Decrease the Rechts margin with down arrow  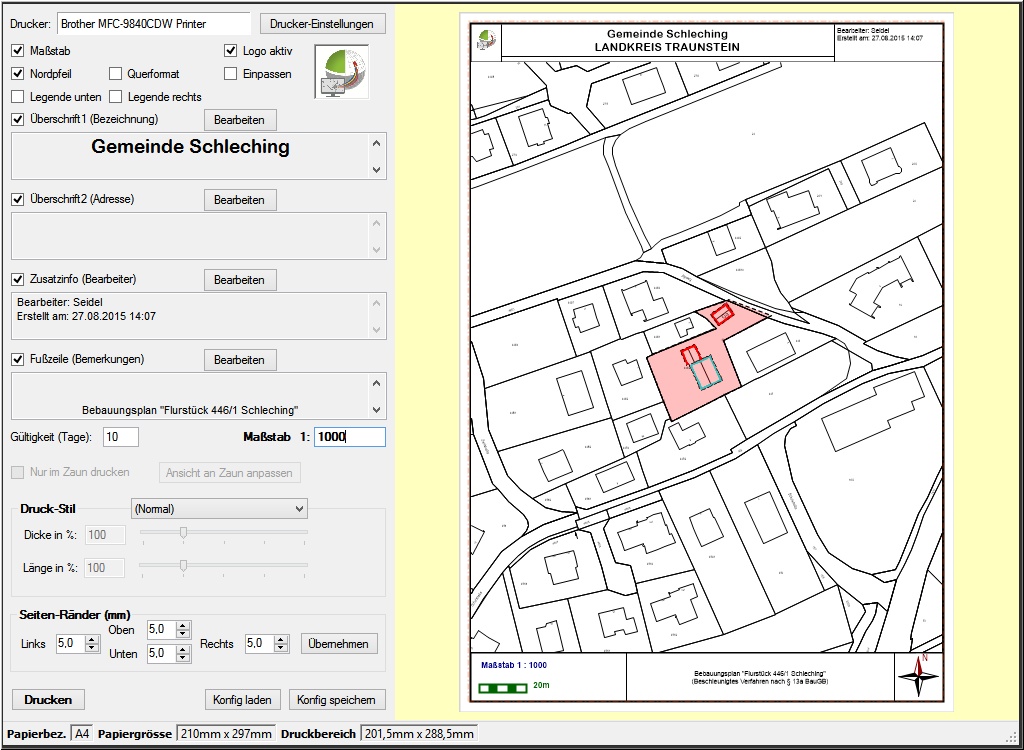[x=281, y=648]
